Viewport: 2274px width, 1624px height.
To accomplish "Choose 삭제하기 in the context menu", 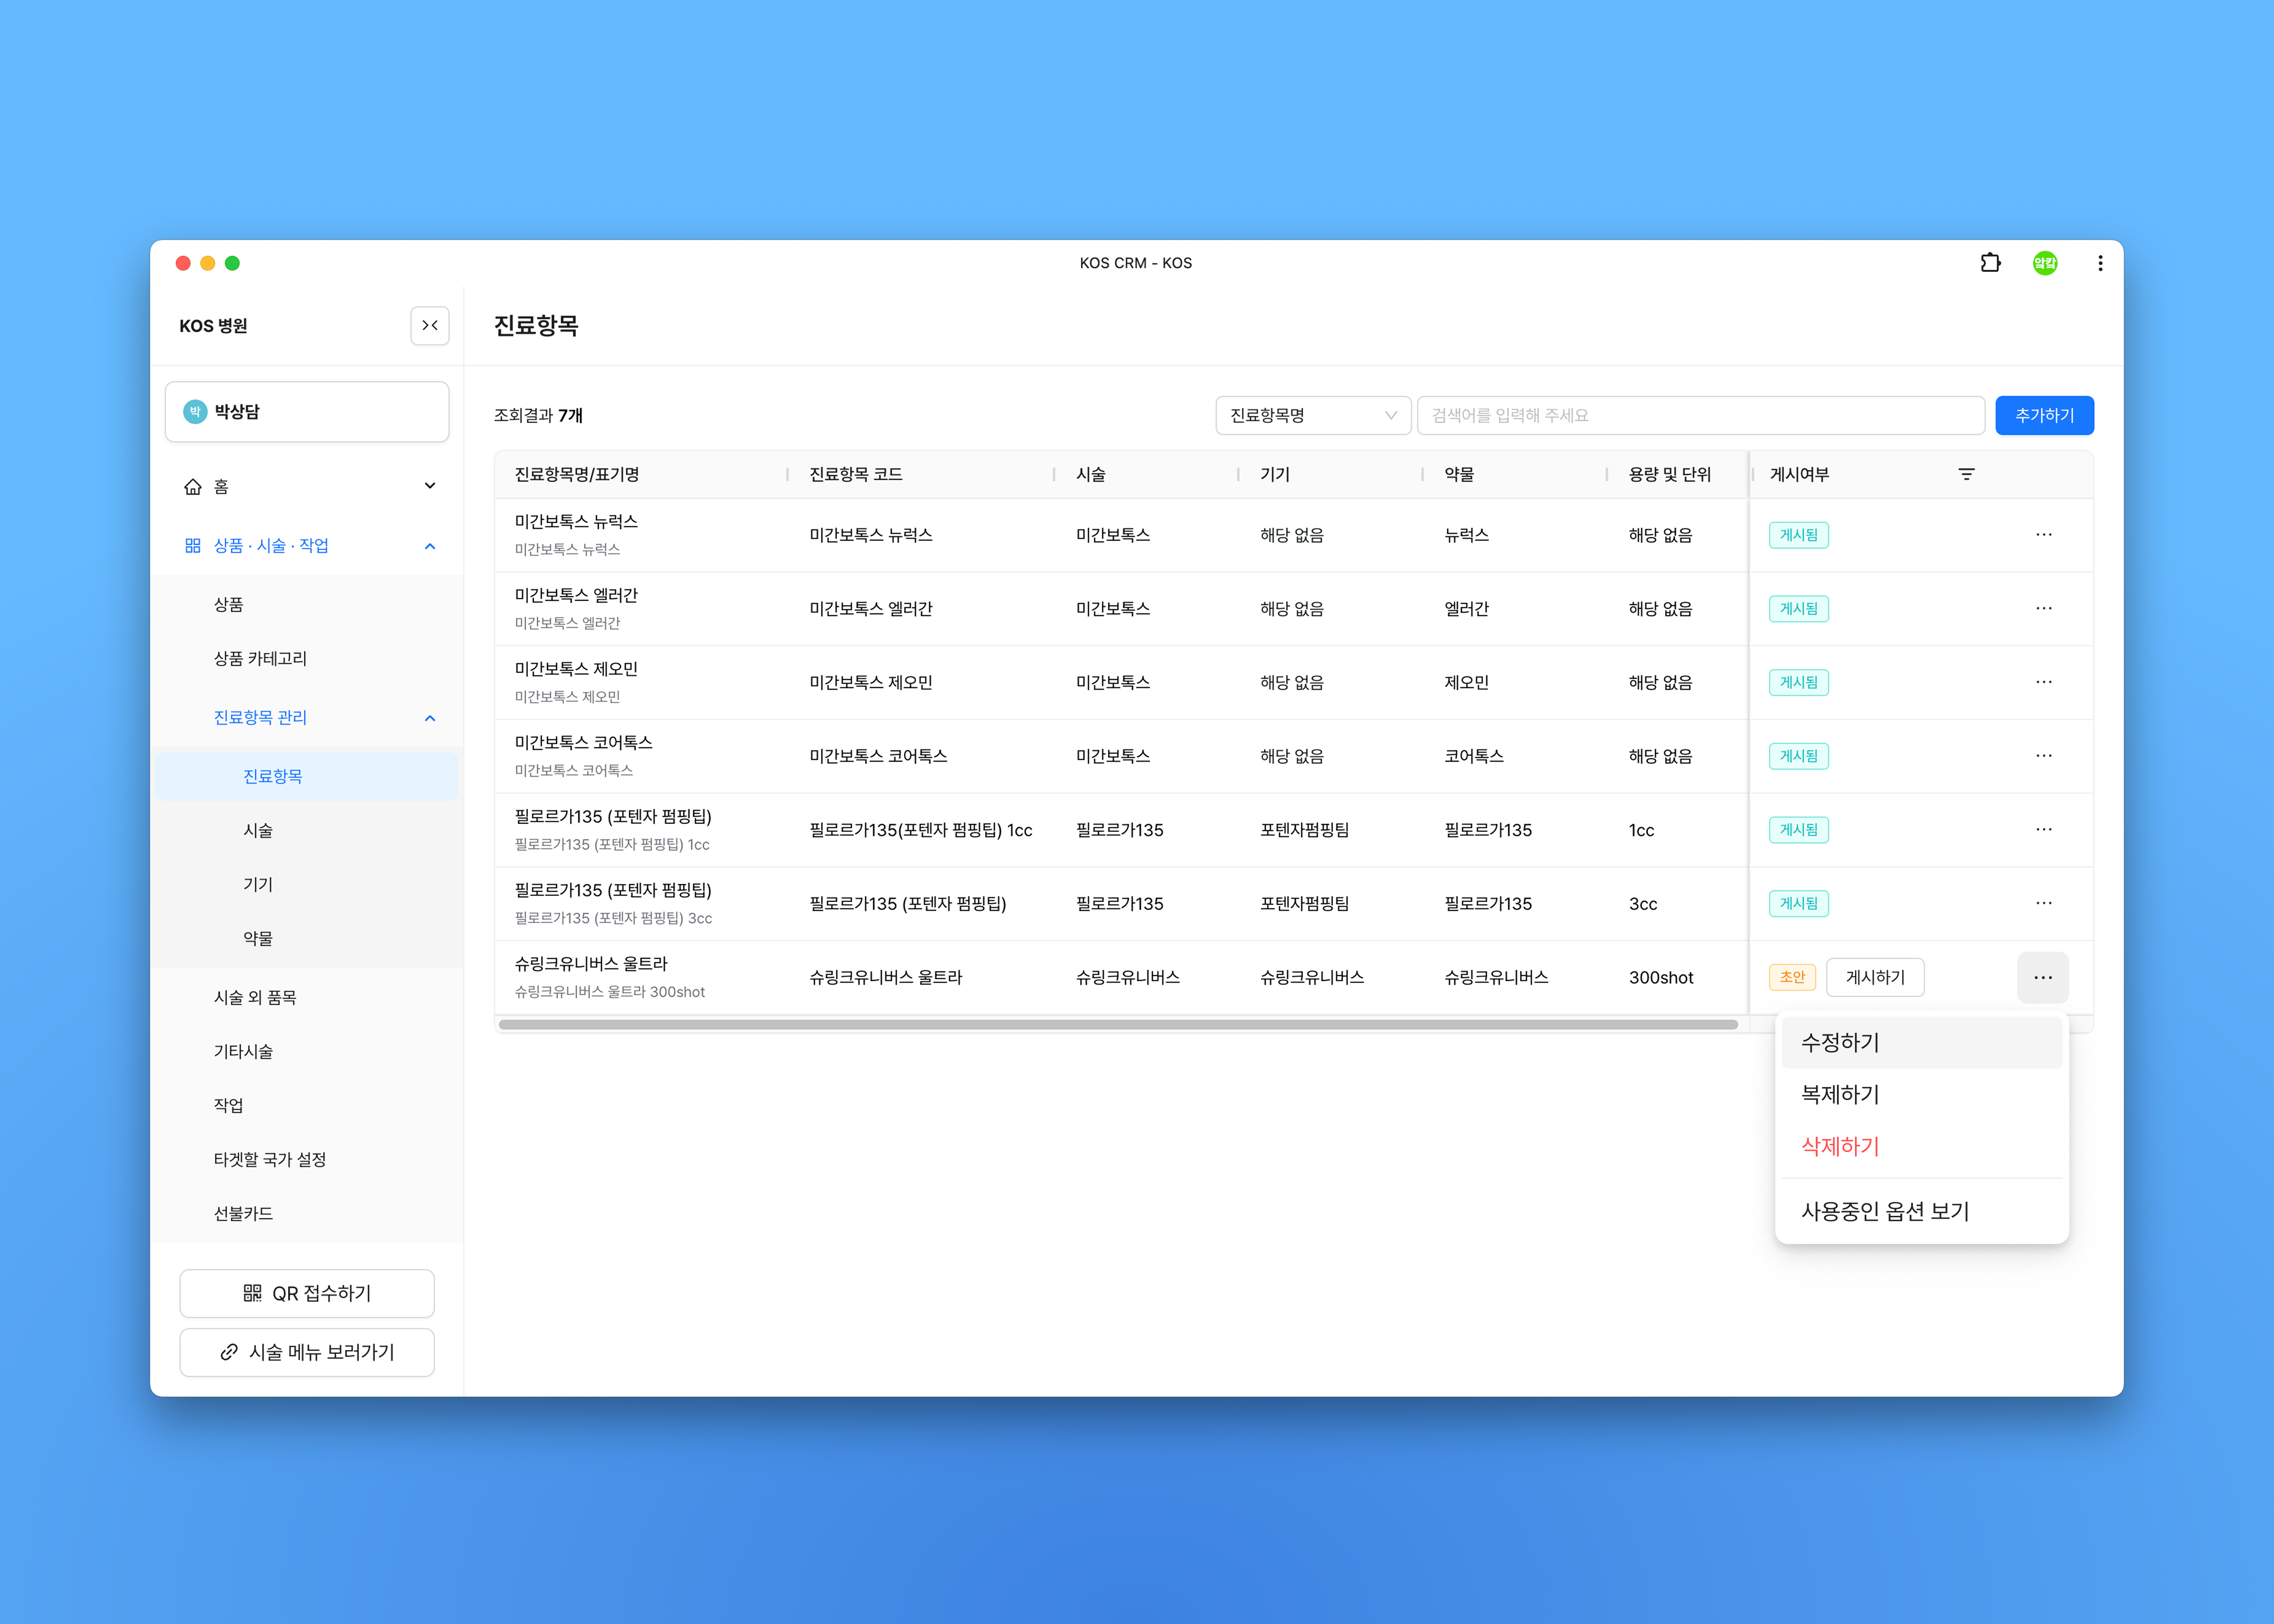I will (x=1840, y=1146).
